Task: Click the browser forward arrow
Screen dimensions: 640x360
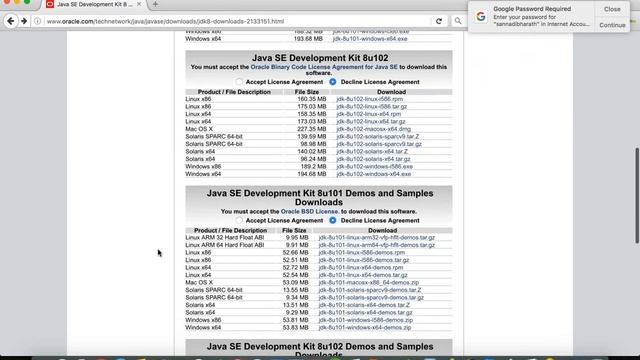Action: 24,21
